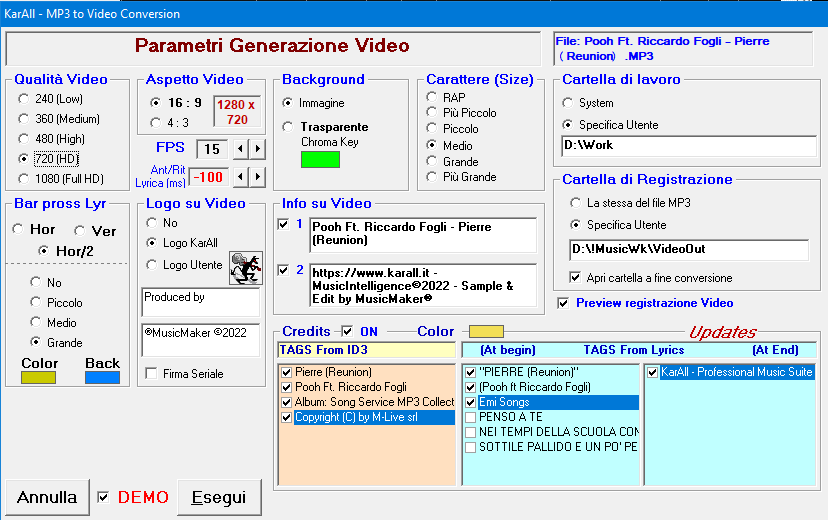Select Grande bar size
The width and height of the screenshot is (828, 520).
(35, 342)
